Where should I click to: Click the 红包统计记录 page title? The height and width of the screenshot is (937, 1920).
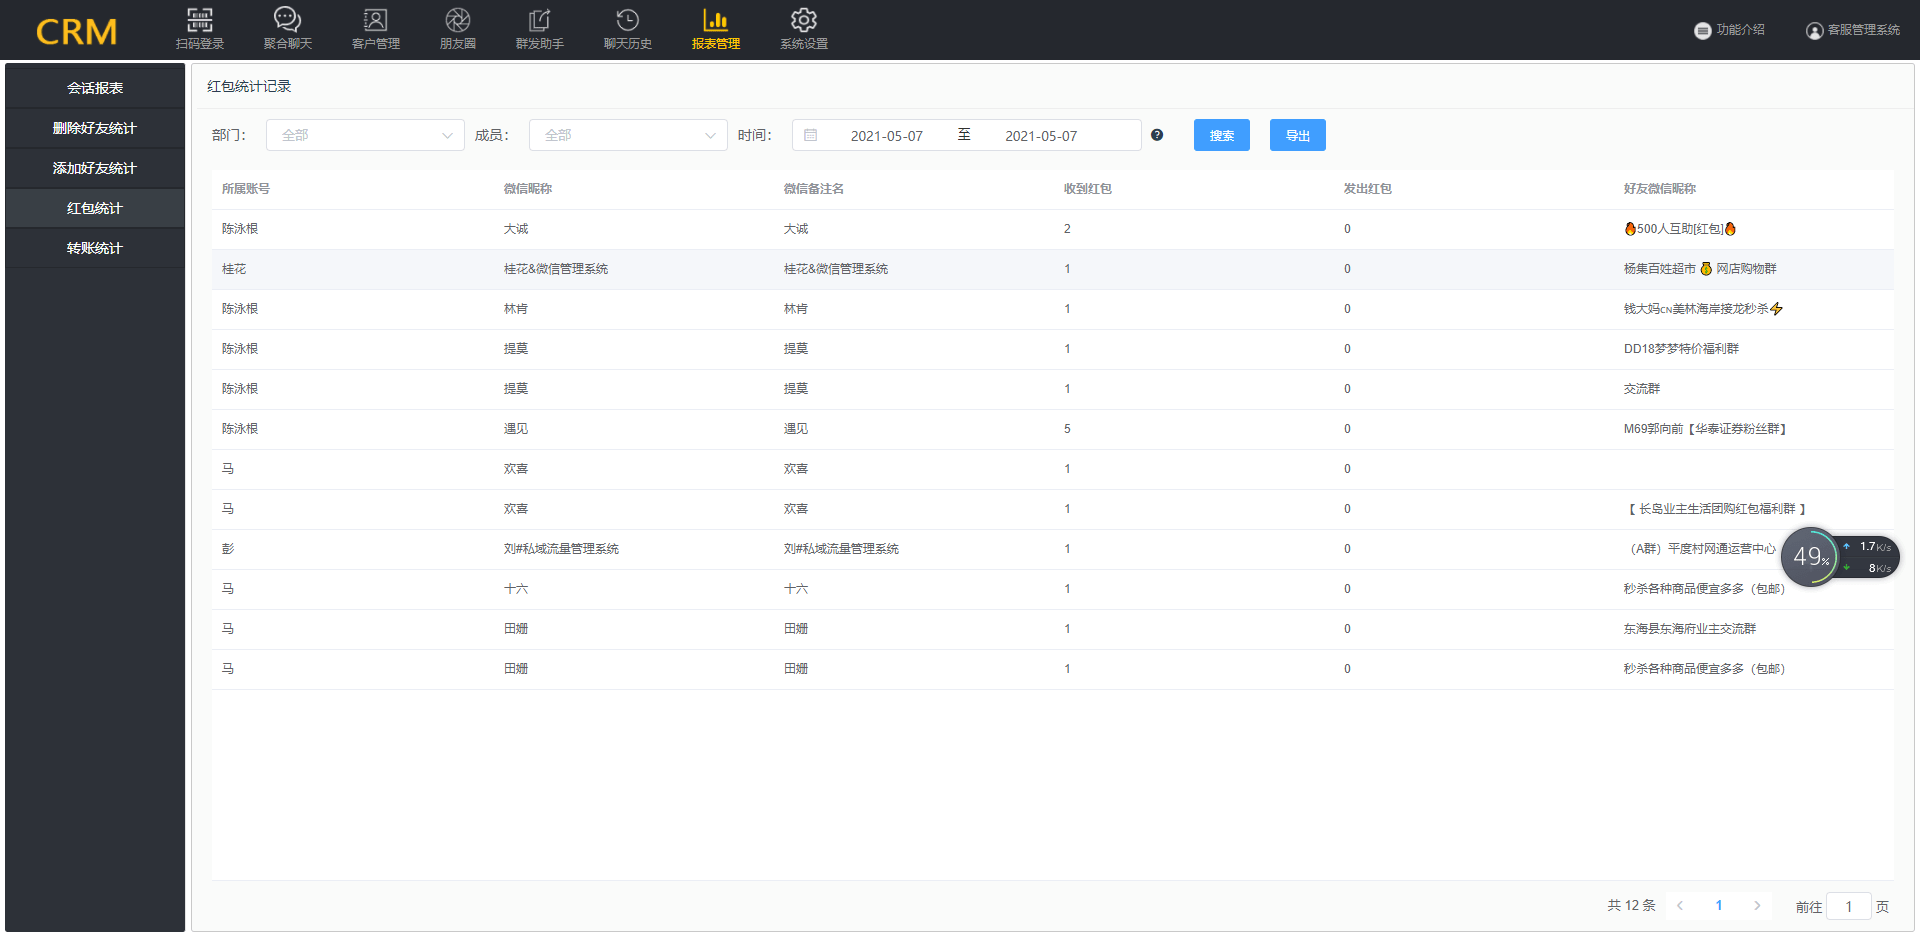[249, 87]
